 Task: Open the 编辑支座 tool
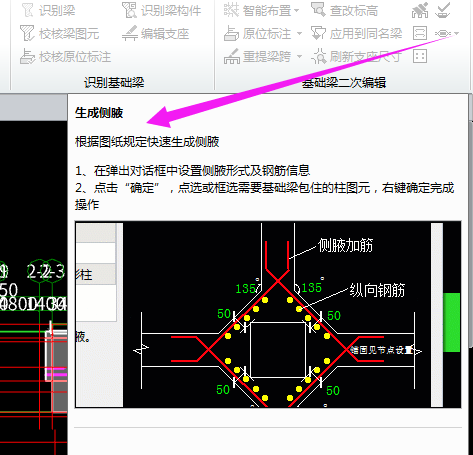pos(155,33)
